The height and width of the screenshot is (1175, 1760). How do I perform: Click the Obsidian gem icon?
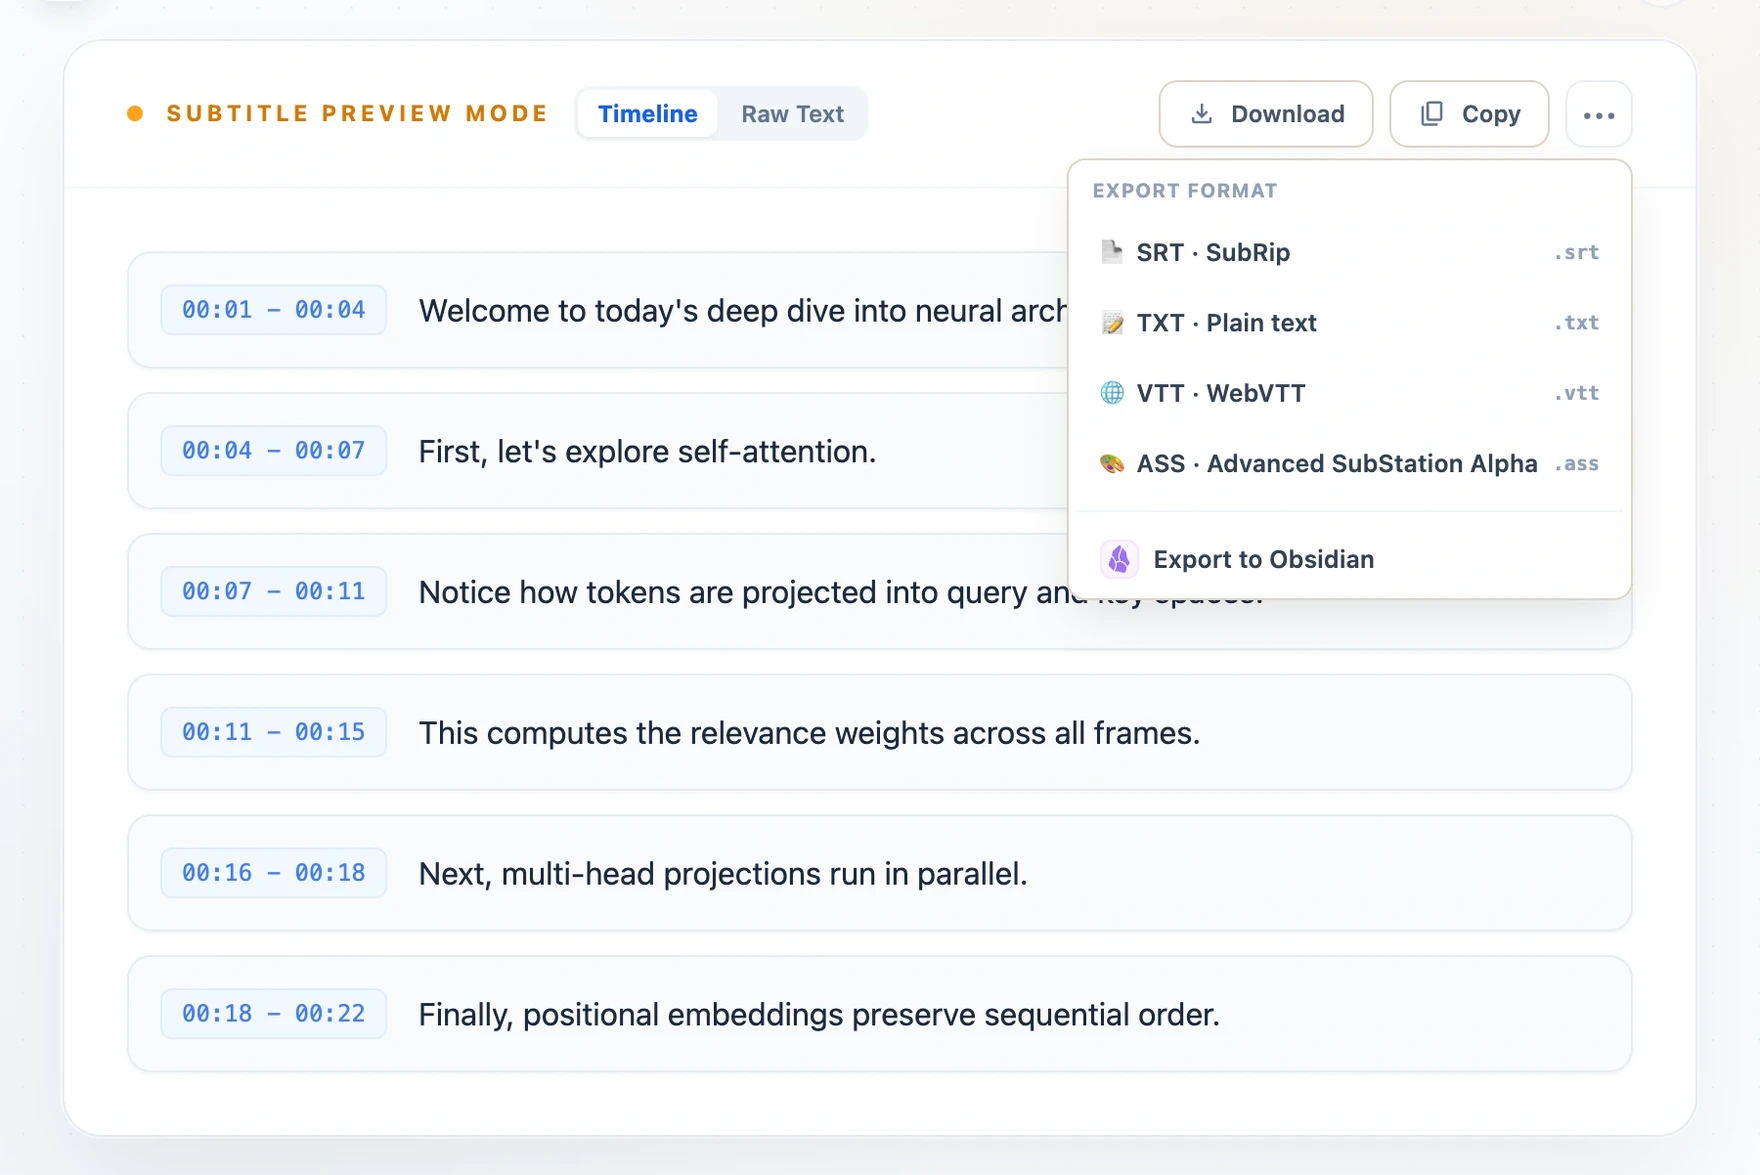(1119, 559)
